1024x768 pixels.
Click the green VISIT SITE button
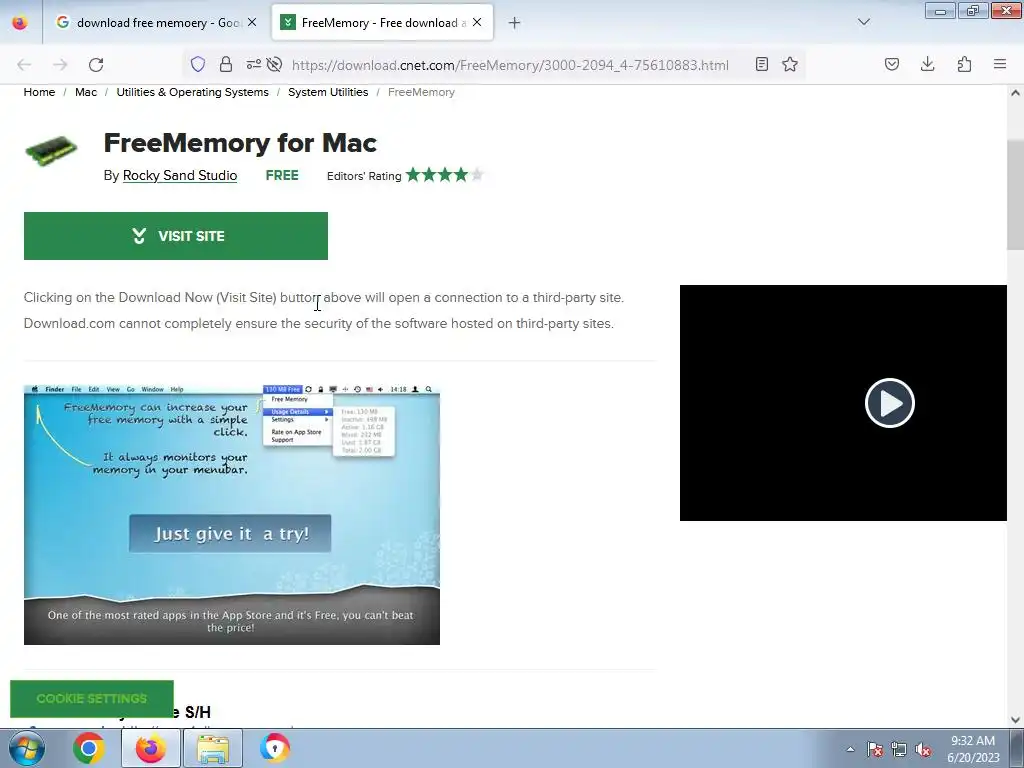tap(176, 236)
